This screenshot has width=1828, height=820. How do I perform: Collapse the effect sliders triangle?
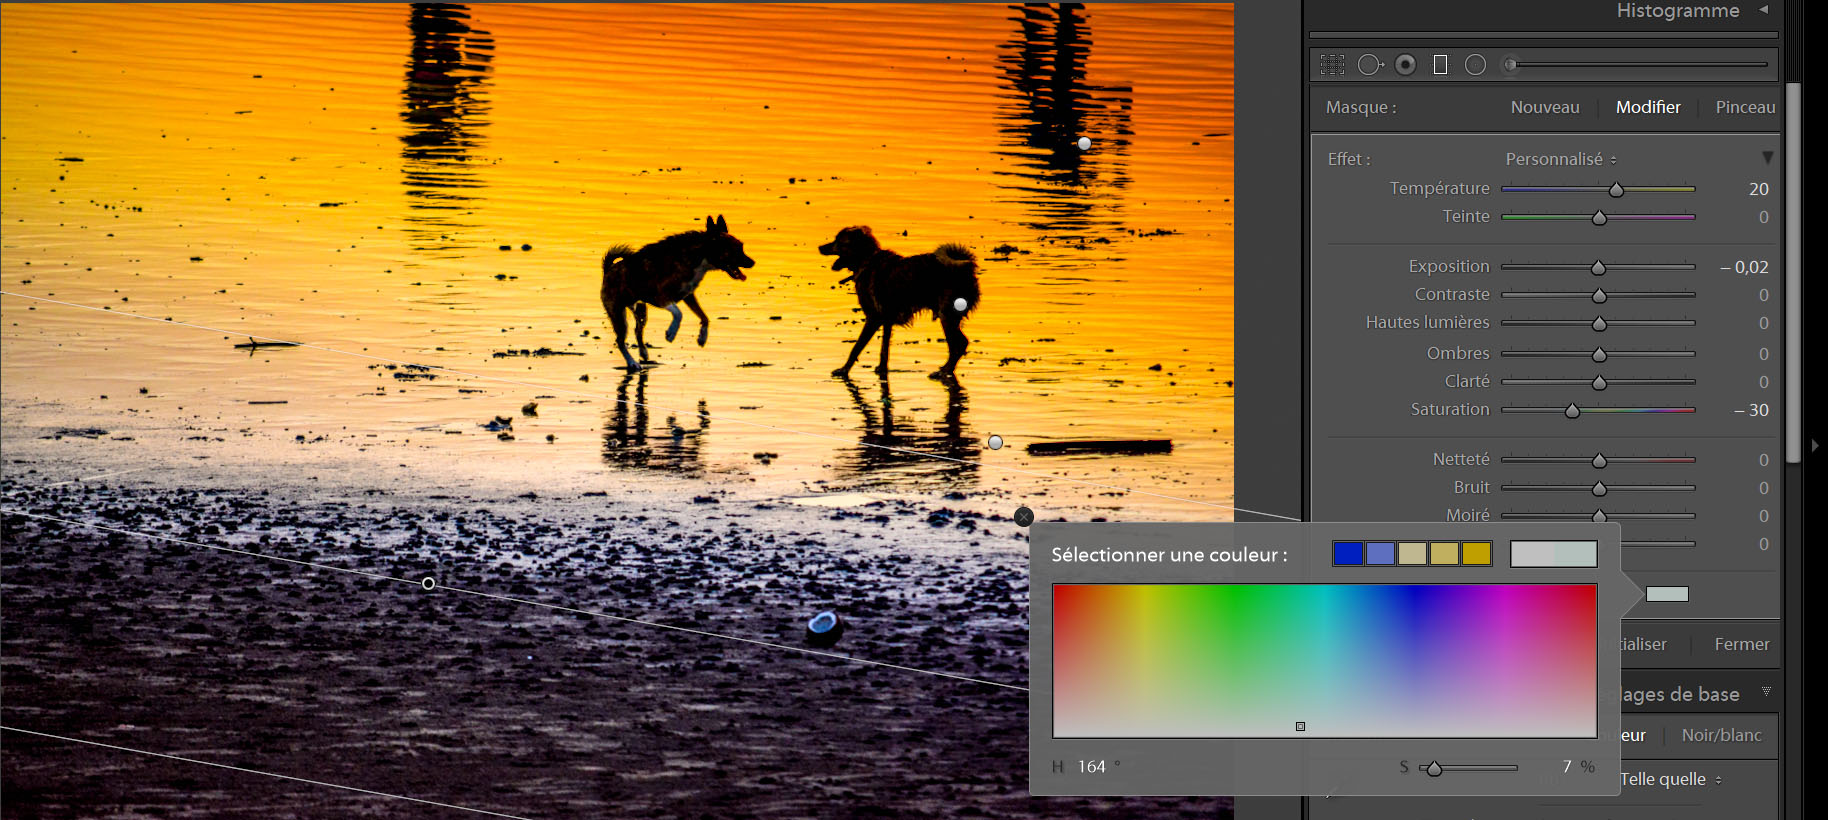coord(1767,158)
